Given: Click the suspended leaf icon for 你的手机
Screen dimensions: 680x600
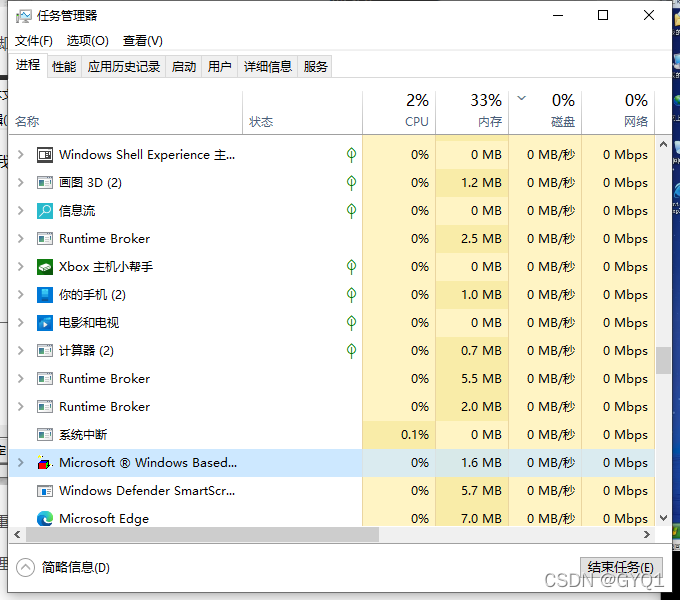Looking at the screenshot, I should pos(352,295).
